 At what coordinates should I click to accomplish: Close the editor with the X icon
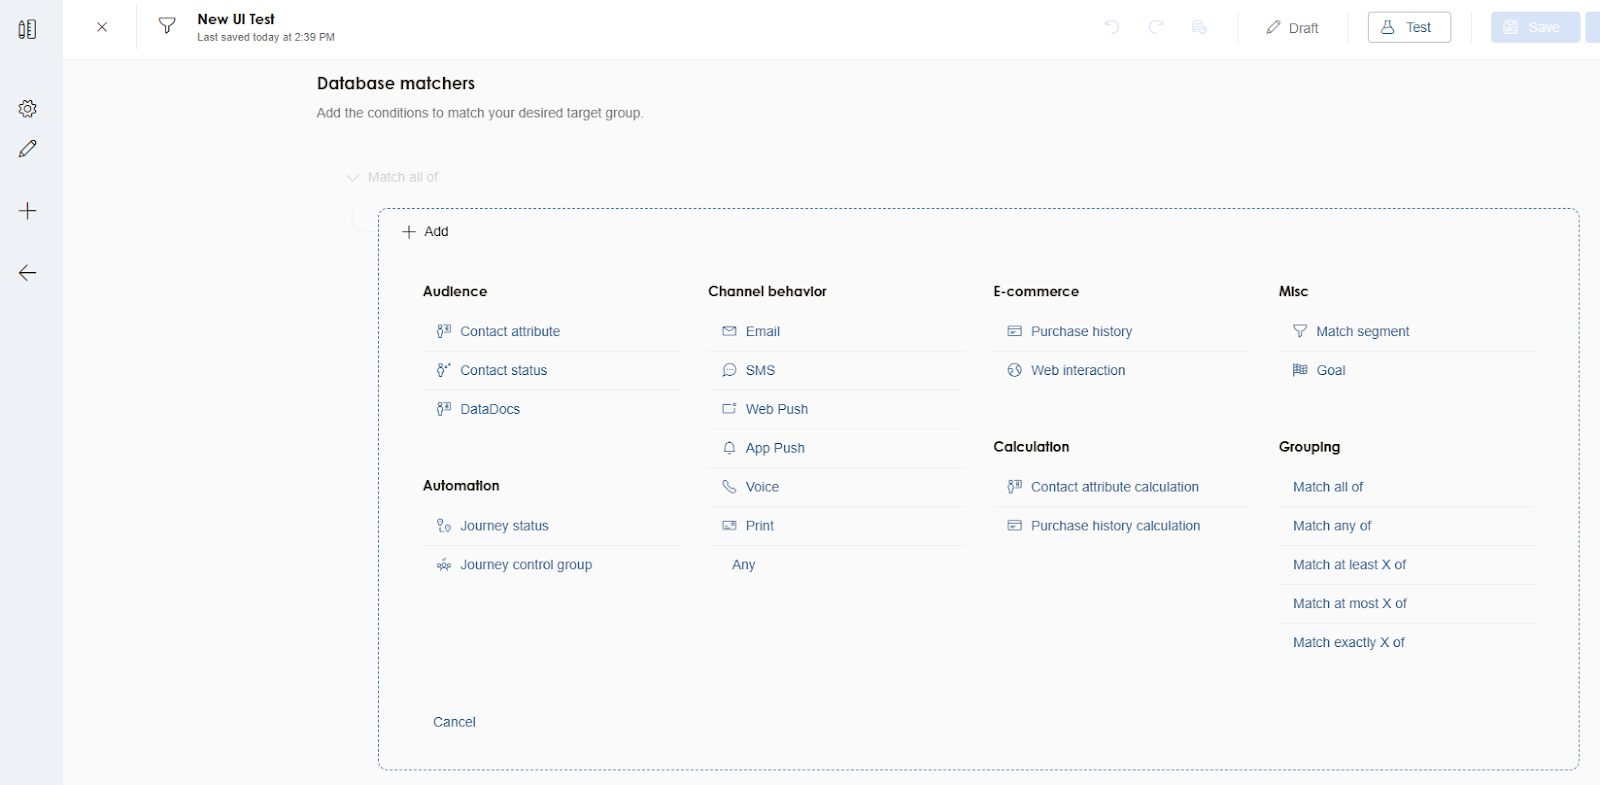[x=102, y=27]
